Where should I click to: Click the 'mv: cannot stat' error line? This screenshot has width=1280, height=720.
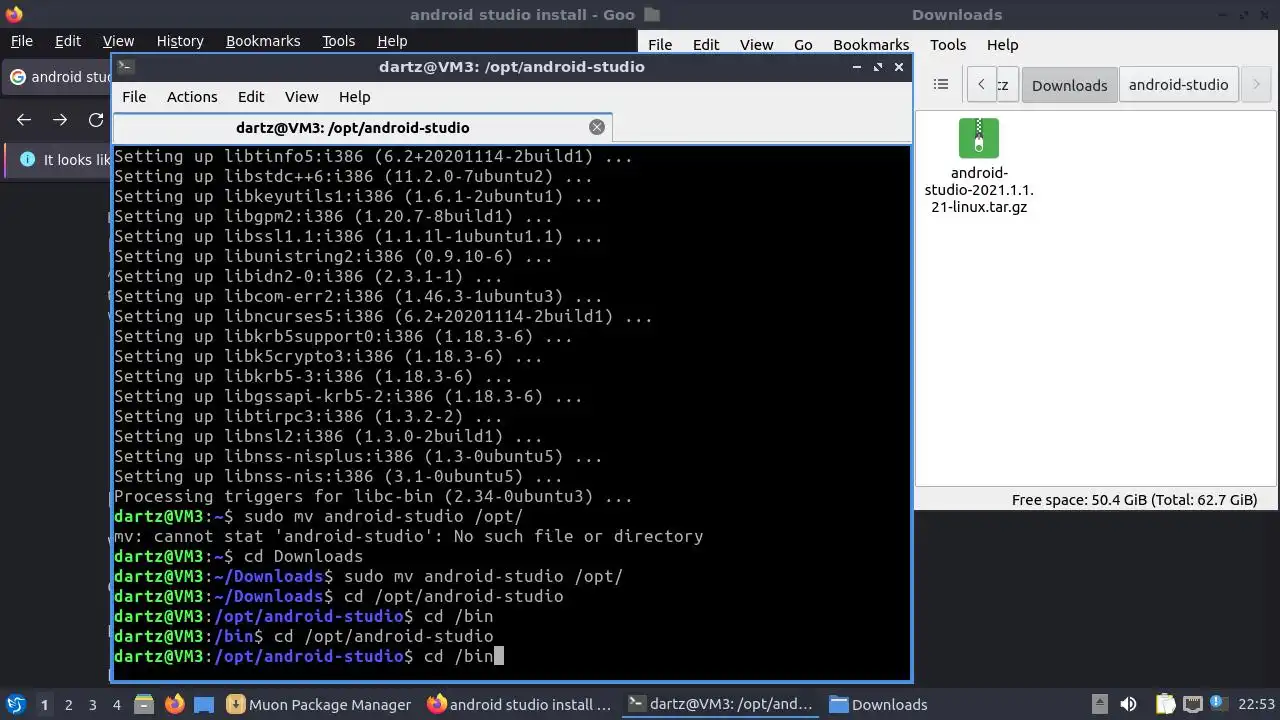408,536
